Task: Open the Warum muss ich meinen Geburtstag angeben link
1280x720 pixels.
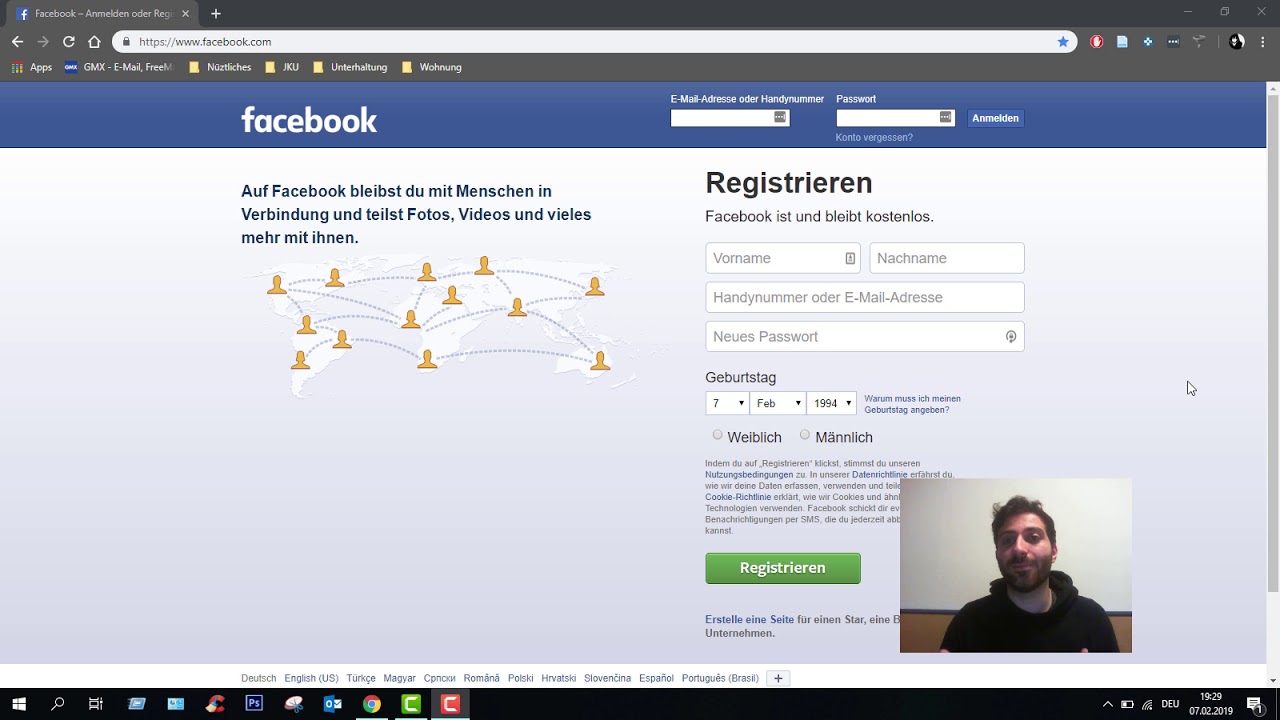Action: (912, 404)
